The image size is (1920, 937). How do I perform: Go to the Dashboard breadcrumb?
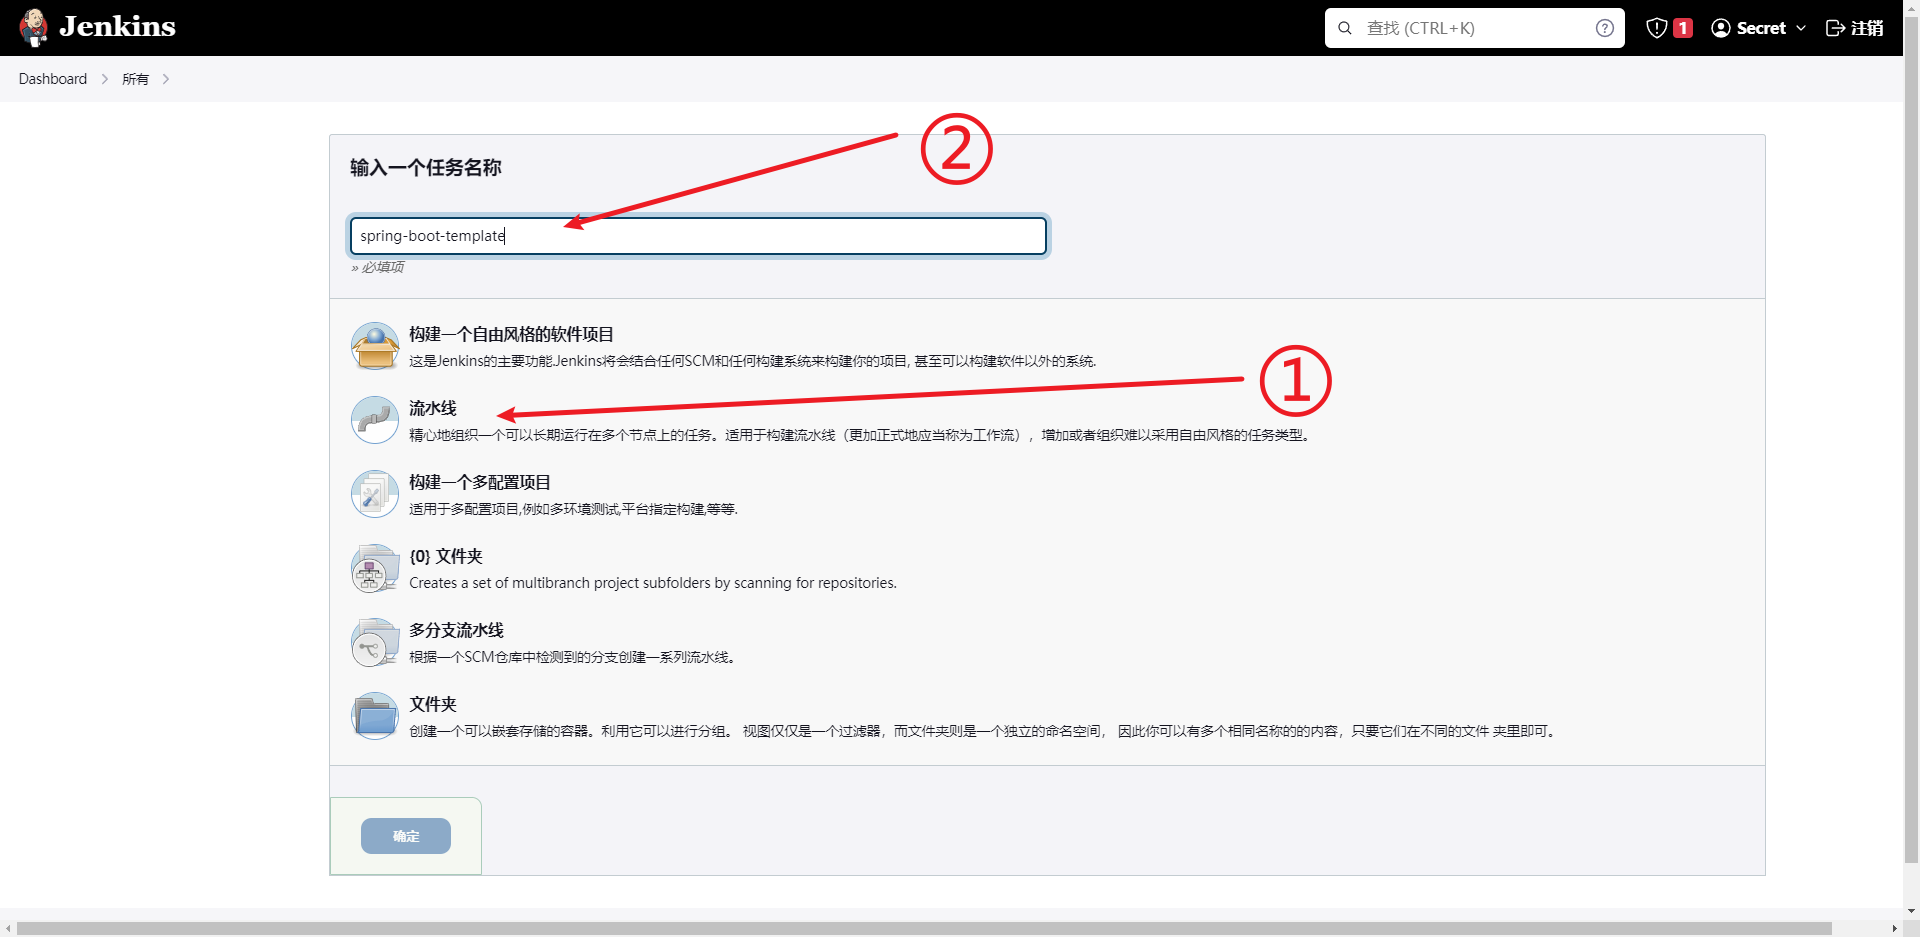pos(53,79)
